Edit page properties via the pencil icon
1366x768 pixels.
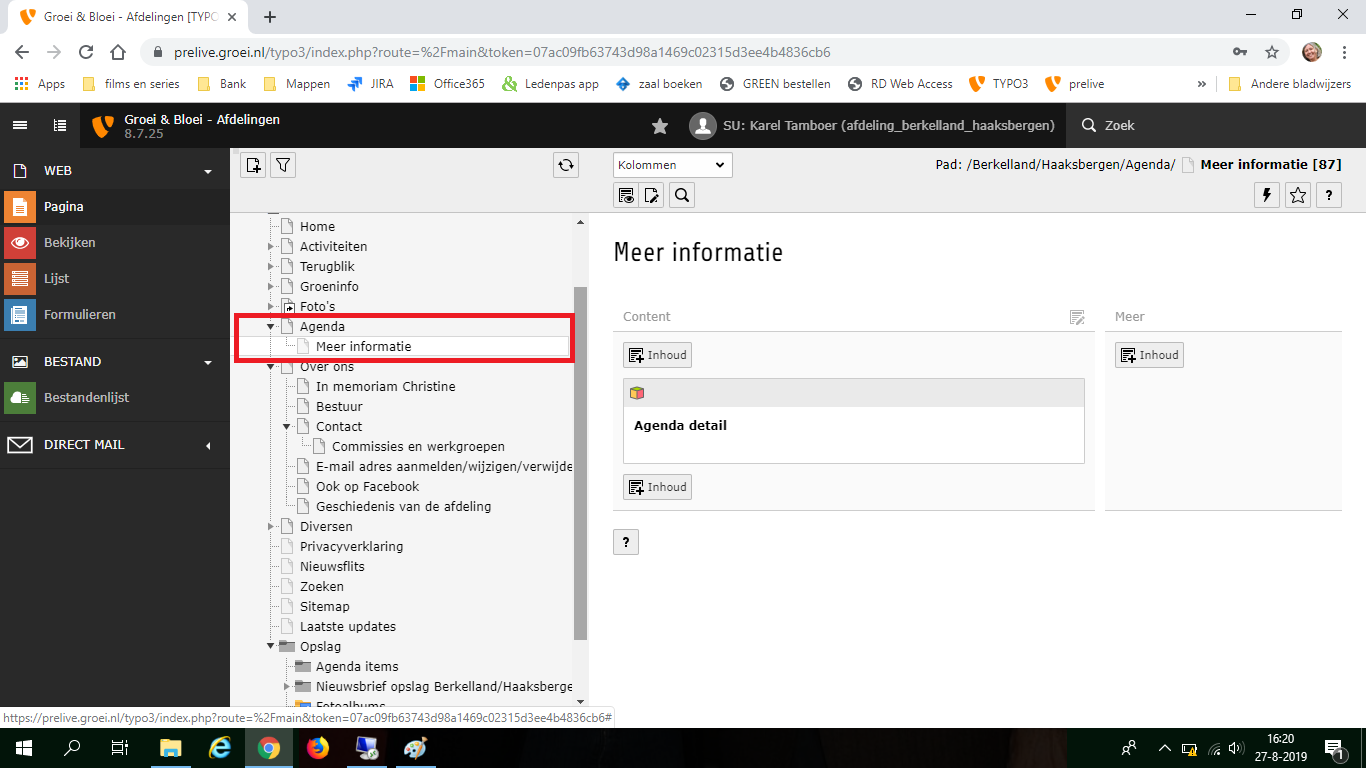tap(653, 195)
